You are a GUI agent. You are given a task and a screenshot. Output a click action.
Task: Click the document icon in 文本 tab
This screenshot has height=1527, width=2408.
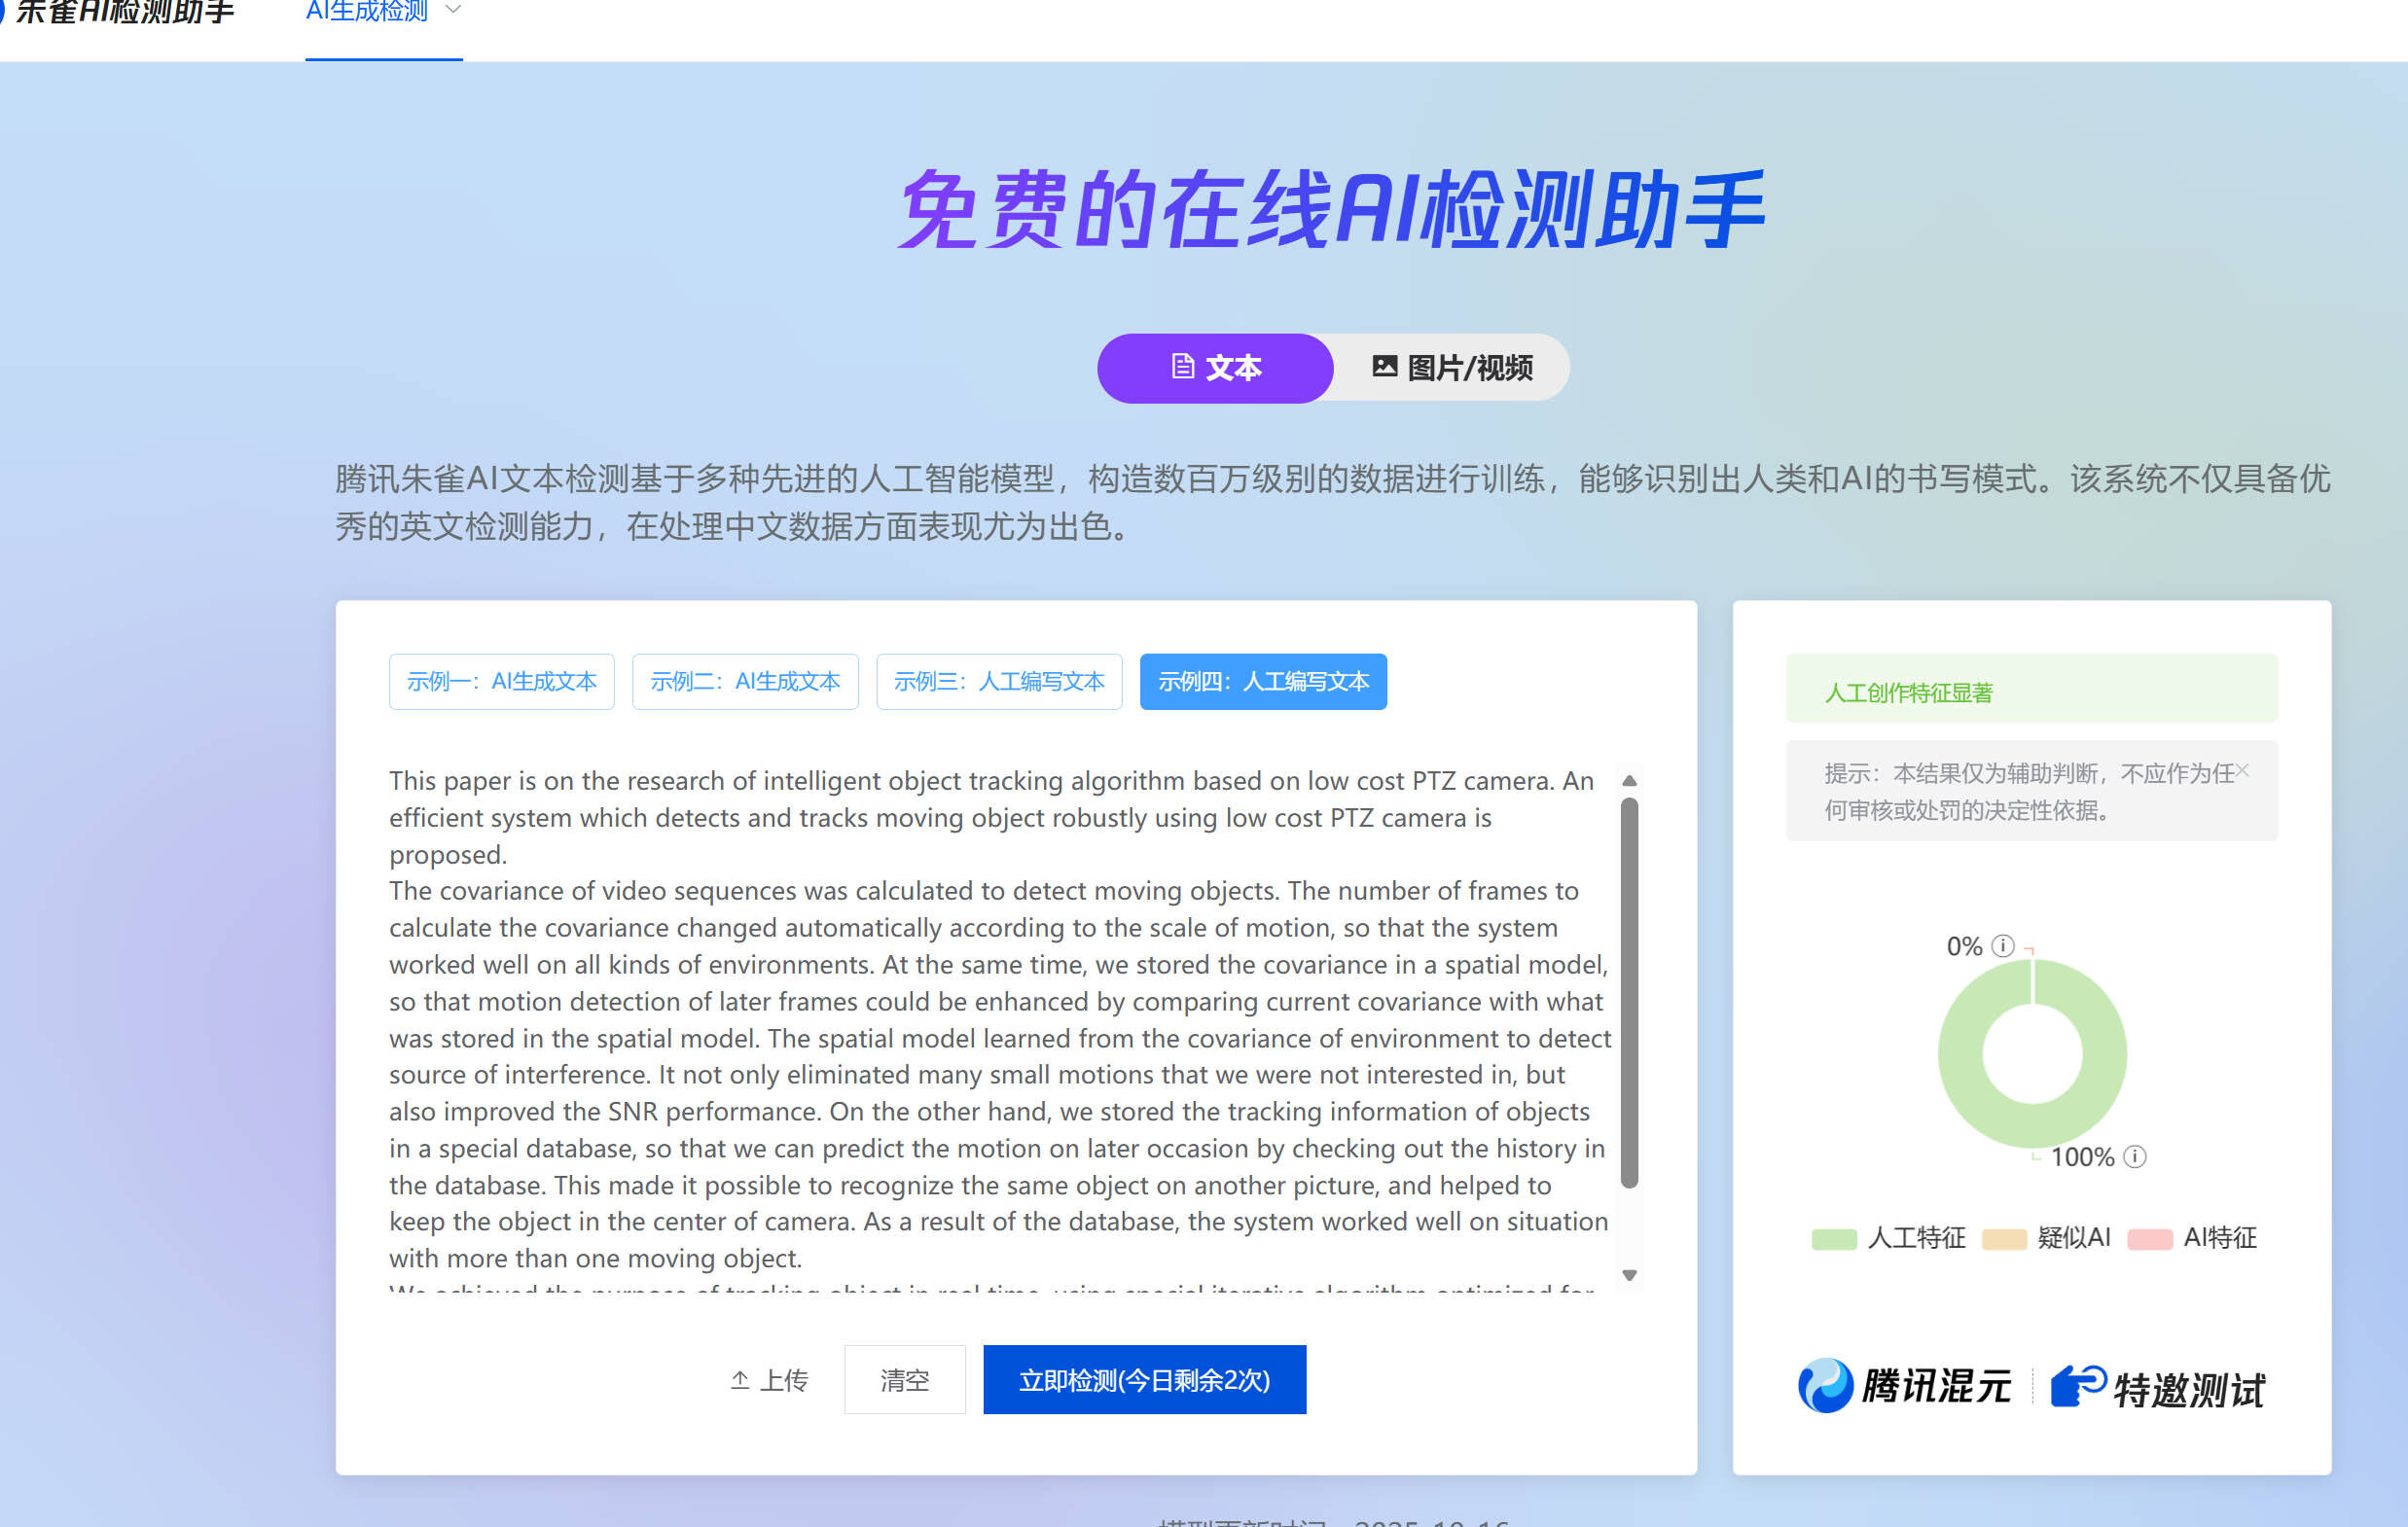click(1183, 367)
